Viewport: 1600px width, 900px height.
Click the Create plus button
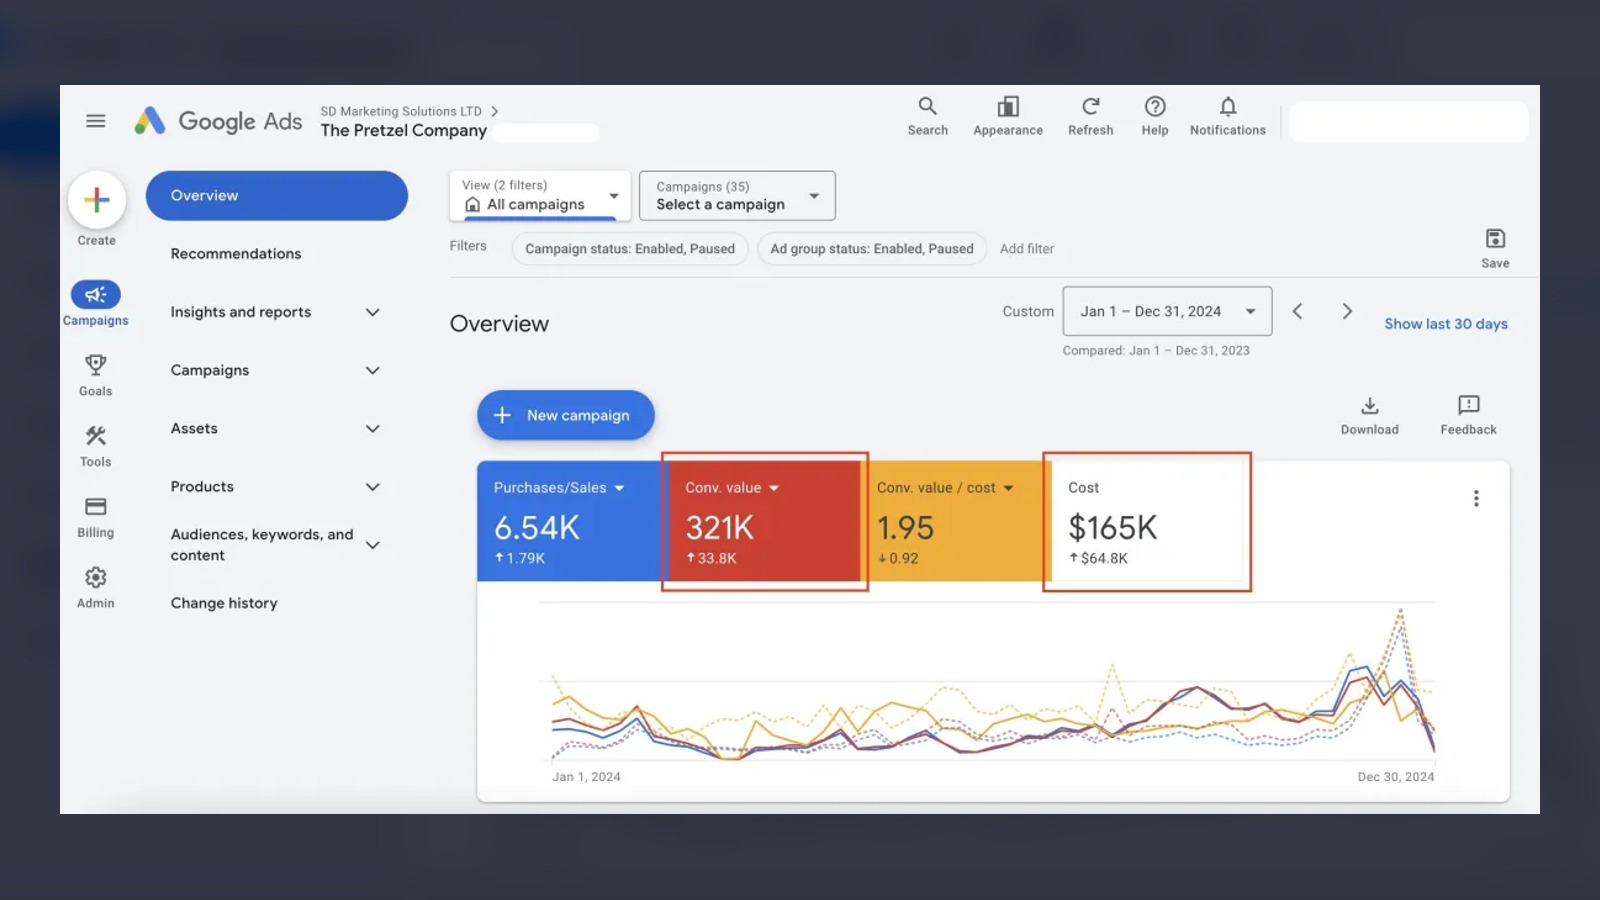[97, 200]
